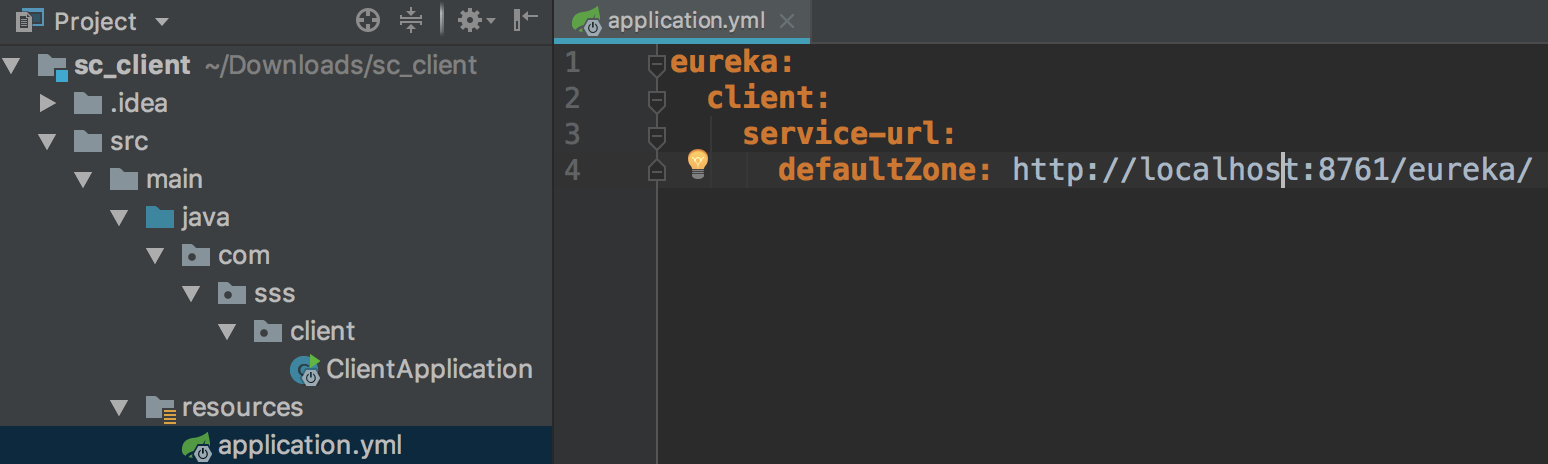1548x464 pixels.
Task: Place cursor on the eureka key
Action: click(x=732, y=63)
